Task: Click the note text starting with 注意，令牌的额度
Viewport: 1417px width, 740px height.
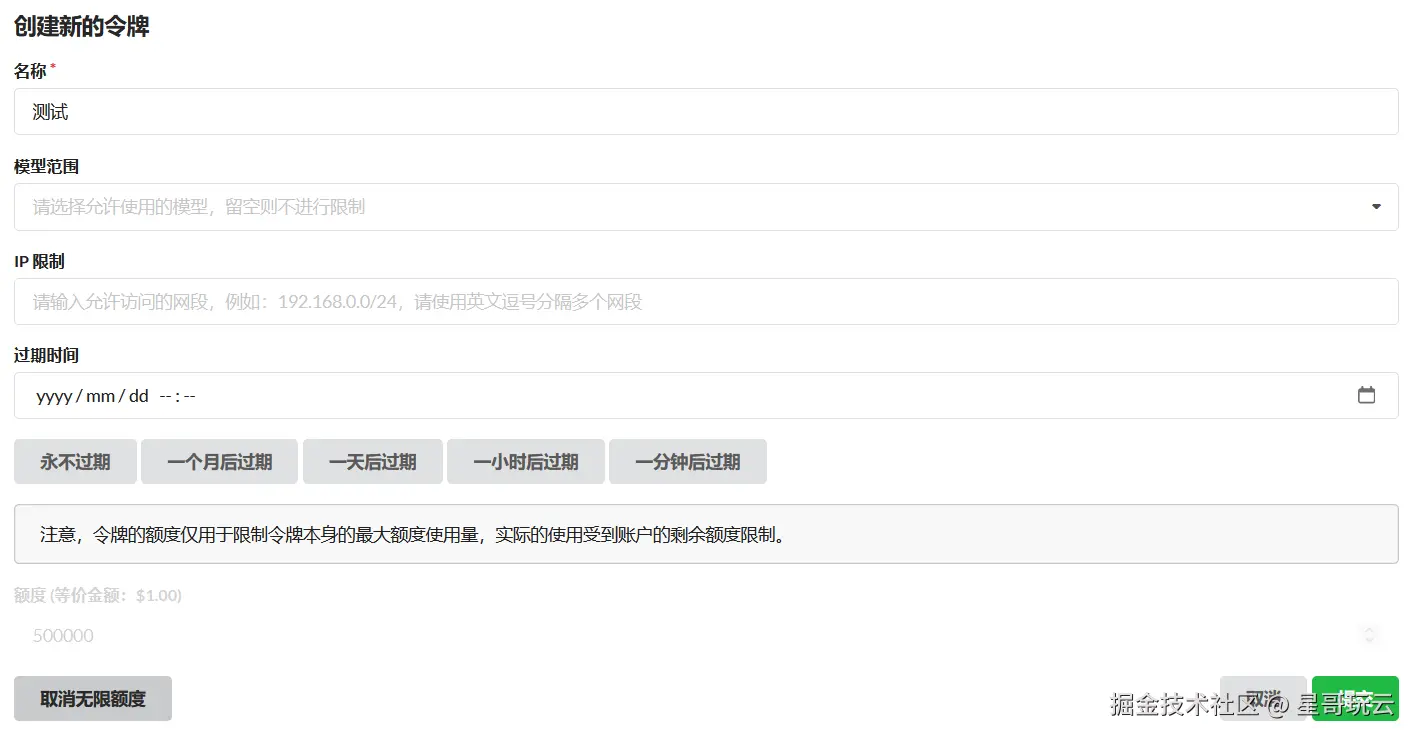Action: [x=413, y=534]
